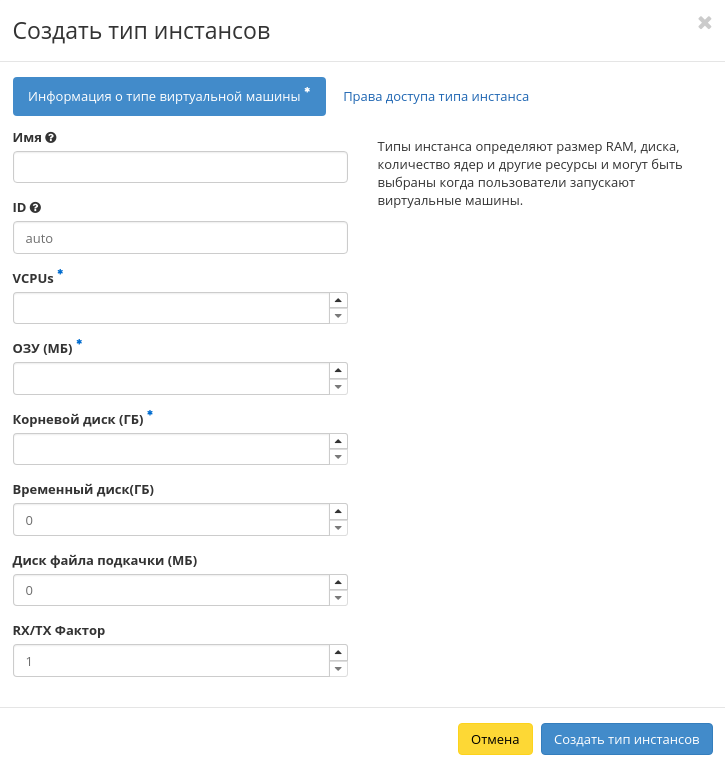Increment Корневой диск (ГБ) spinner up

tap(339, 441)
